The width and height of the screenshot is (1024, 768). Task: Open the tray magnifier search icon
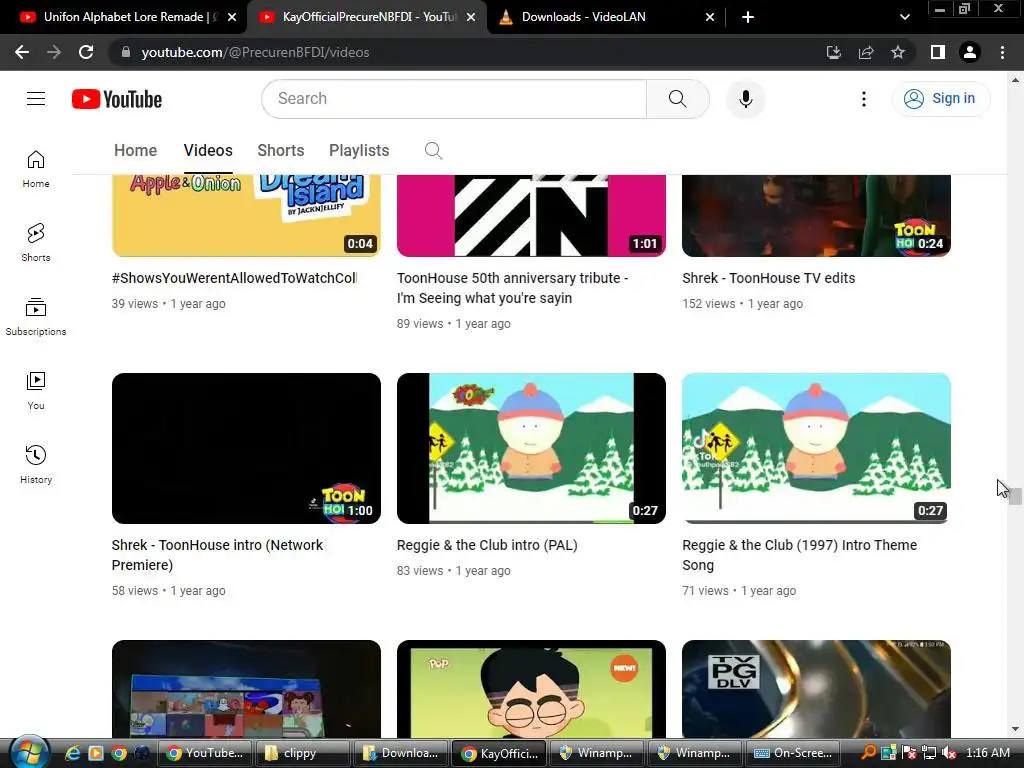click(868, 752)
